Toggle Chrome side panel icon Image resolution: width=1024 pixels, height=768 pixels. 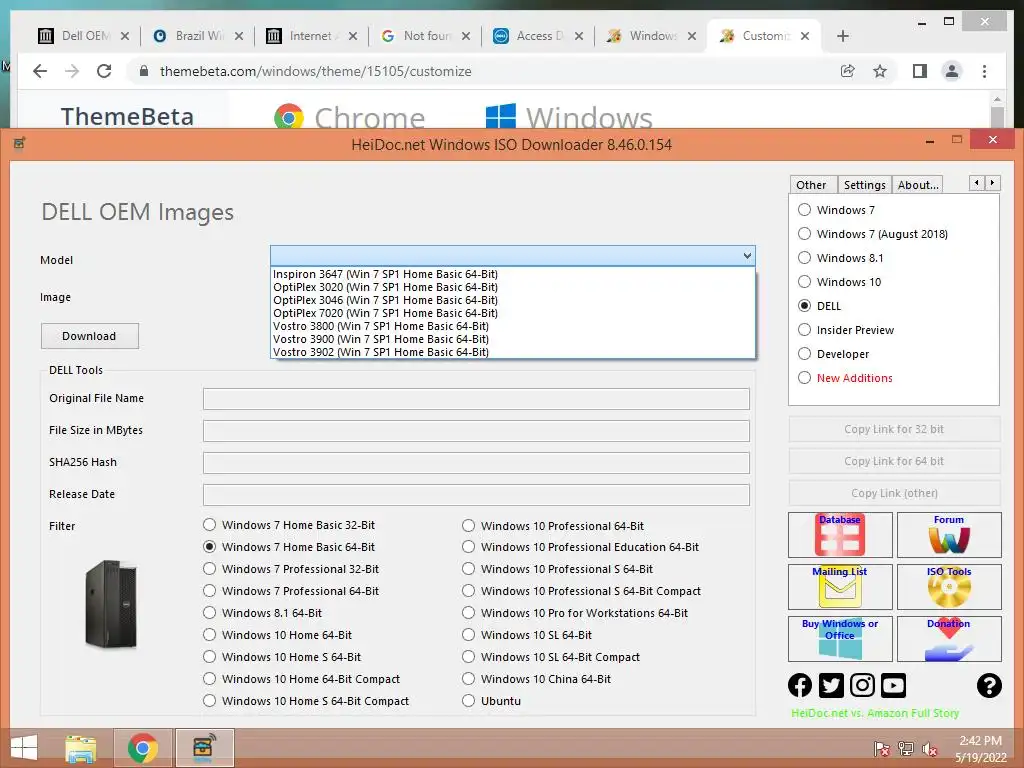920,71
